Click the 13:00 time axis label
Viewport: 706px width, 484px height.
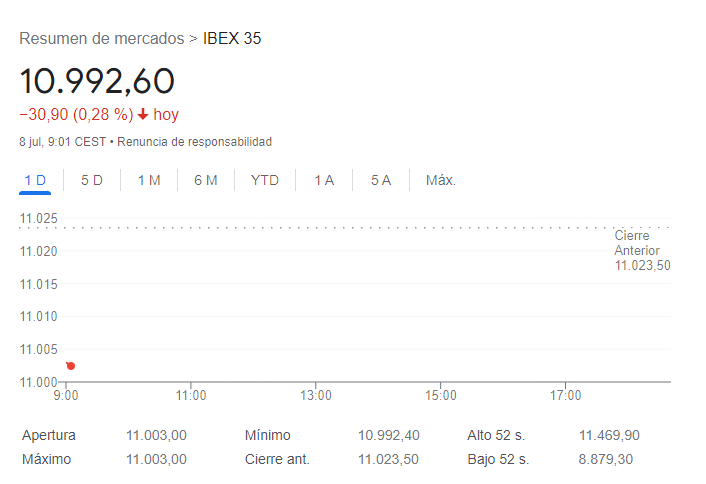tap(316, 395)
